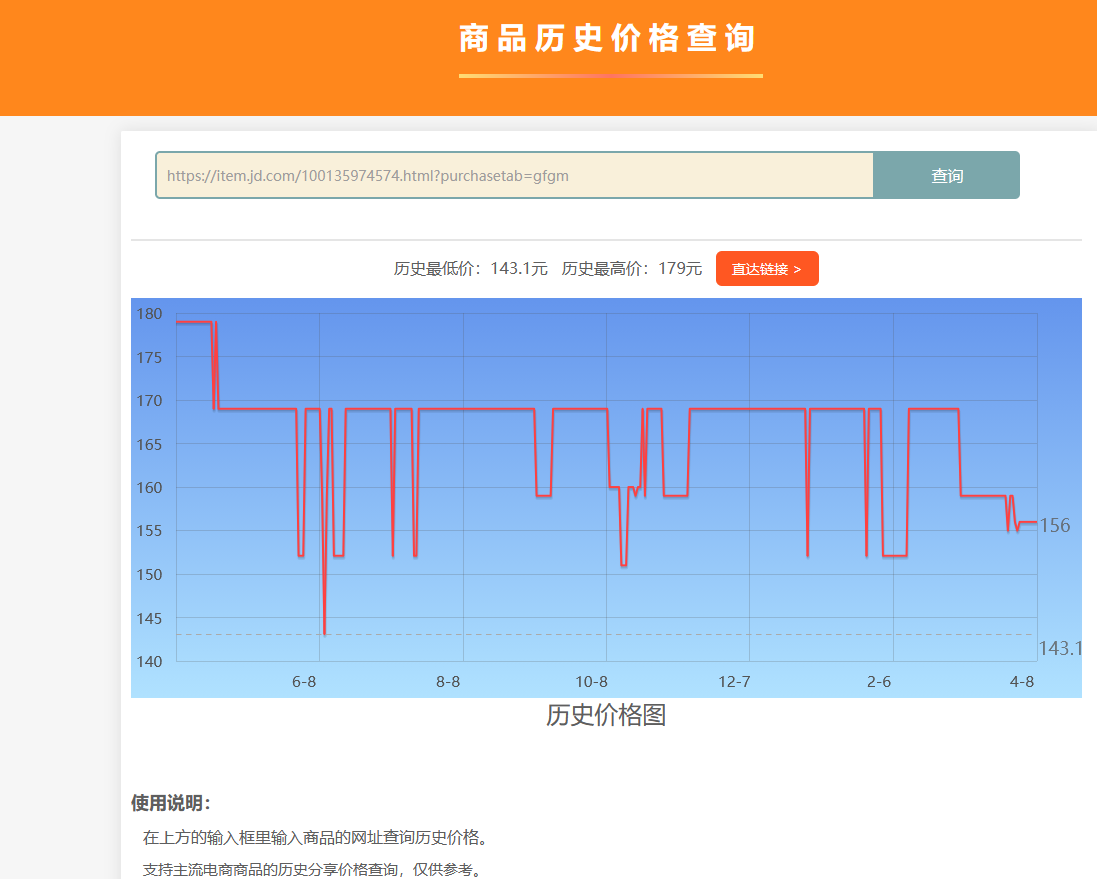Select the 6-8 date label on x-axis
The image size is (1097, 879).
click(304, 682)
